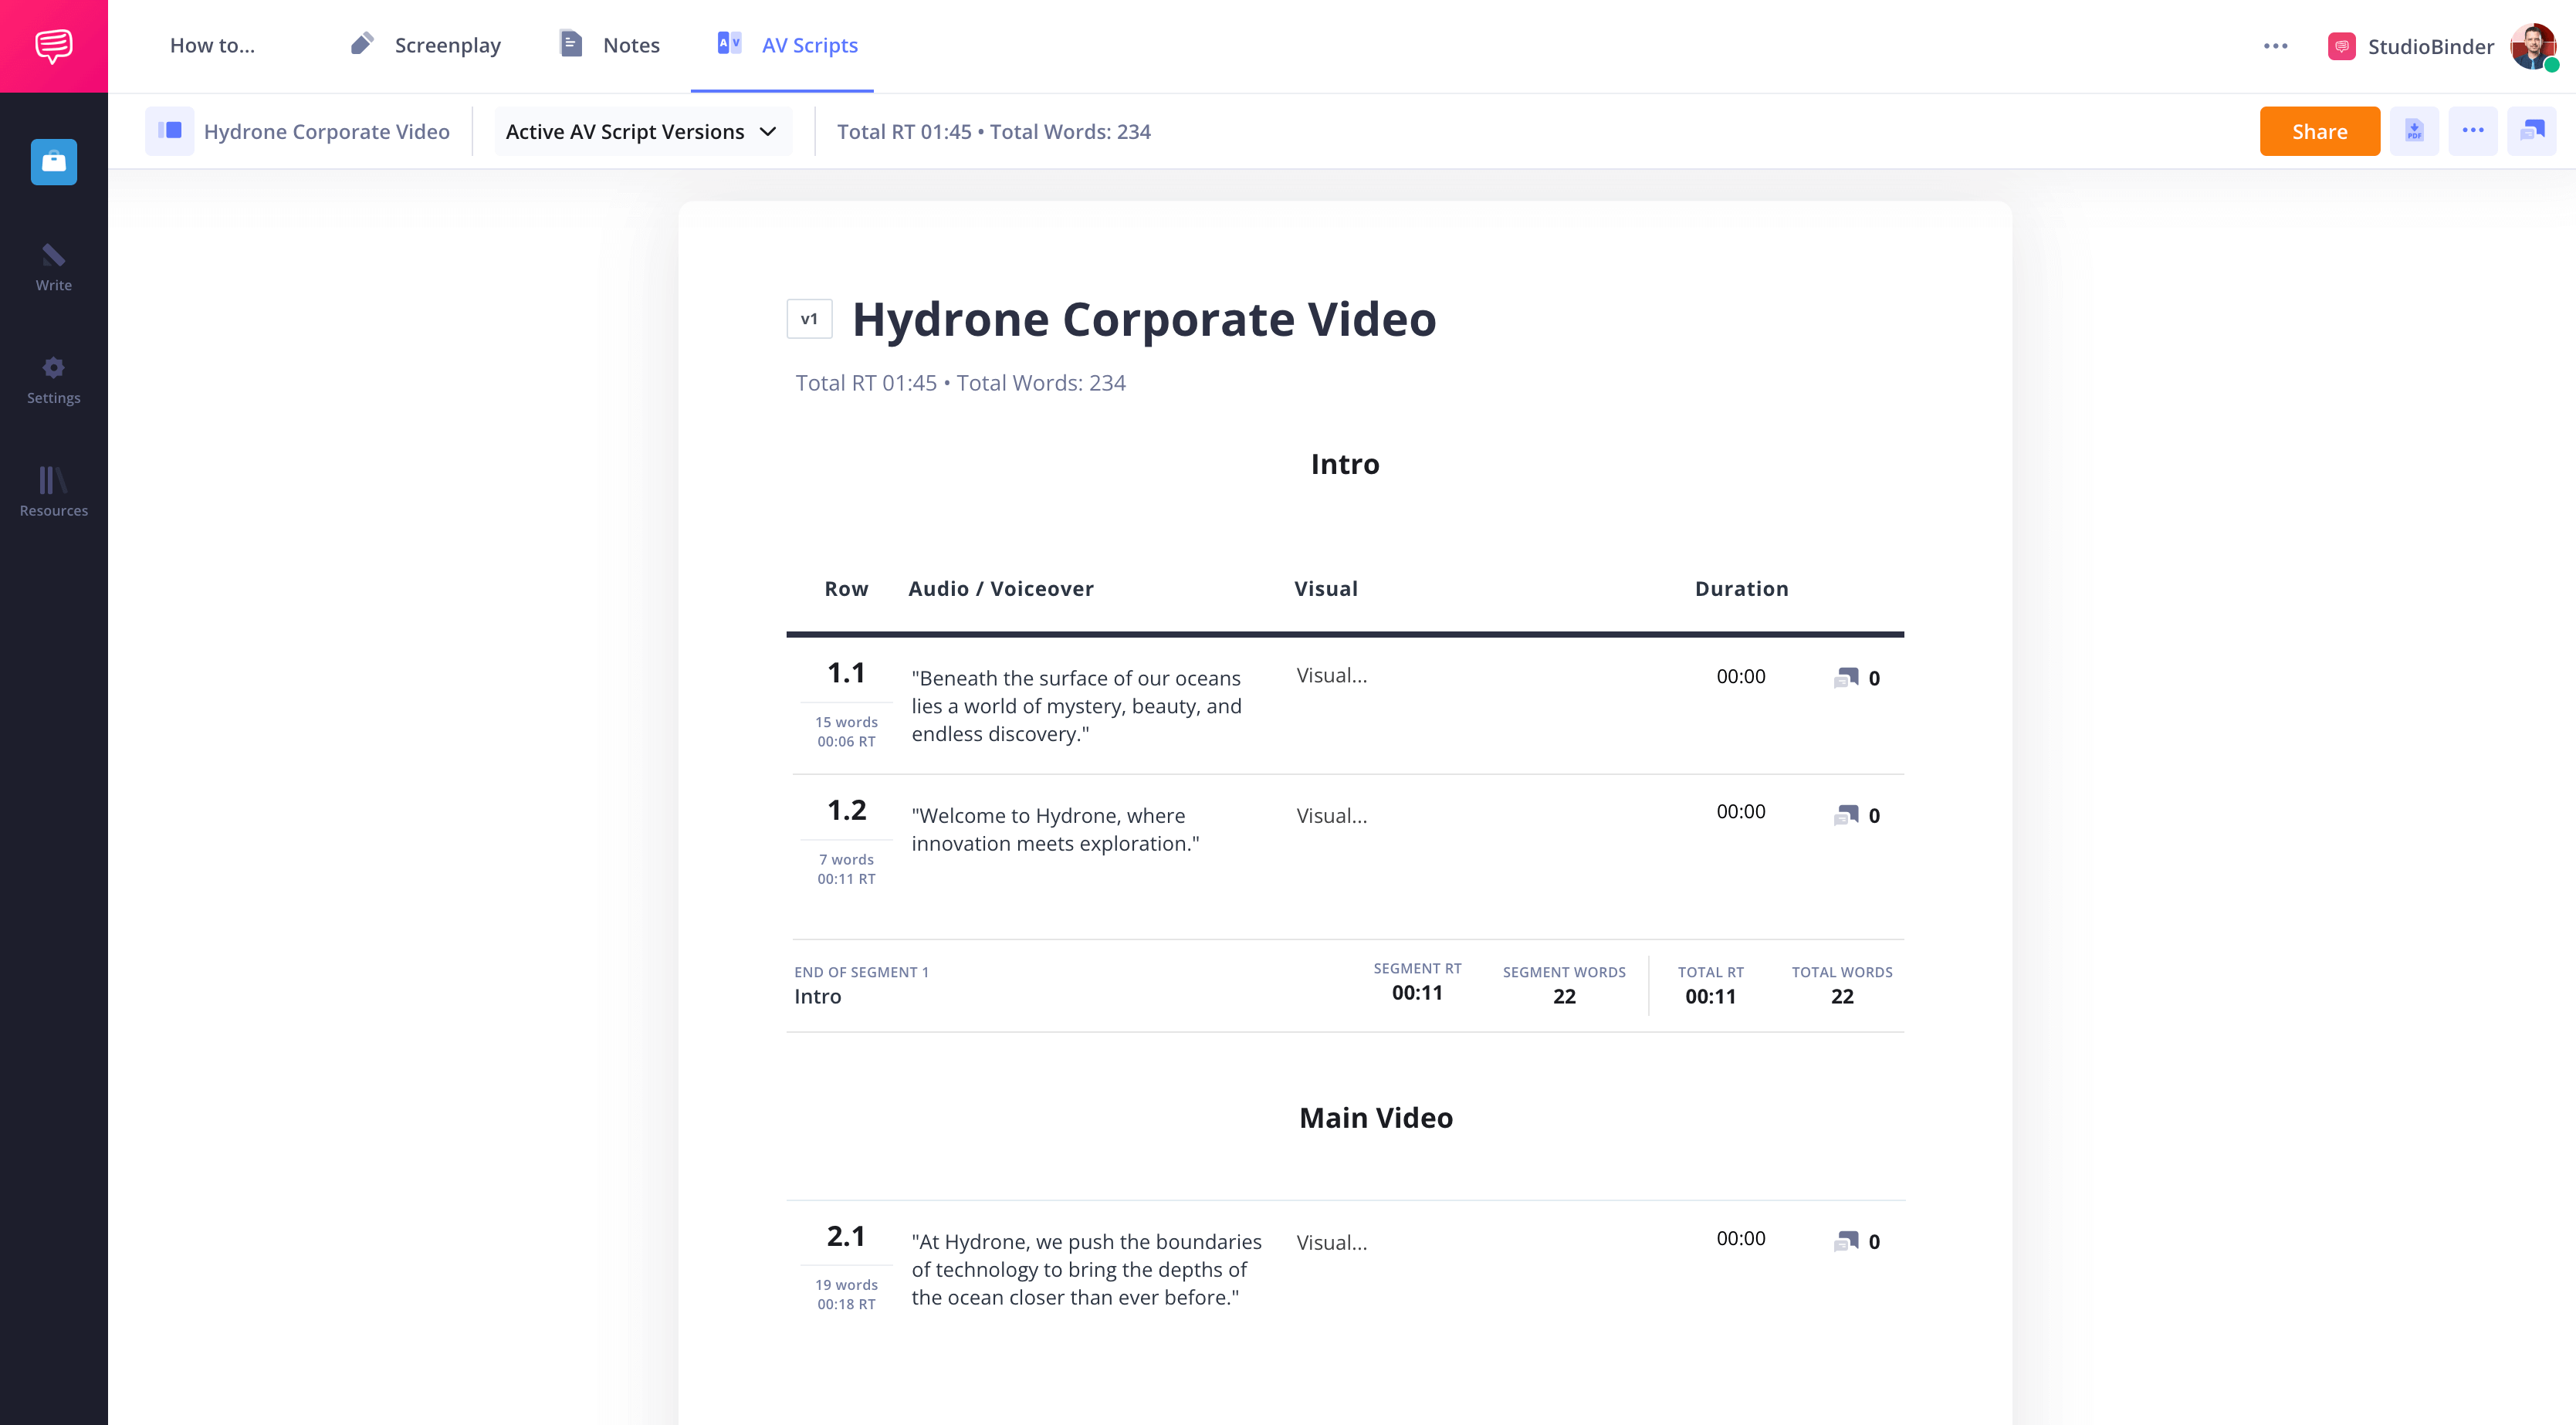Open Settings in left sidebar
This screenshot has width=2576, height=1425.
(54, 377)
